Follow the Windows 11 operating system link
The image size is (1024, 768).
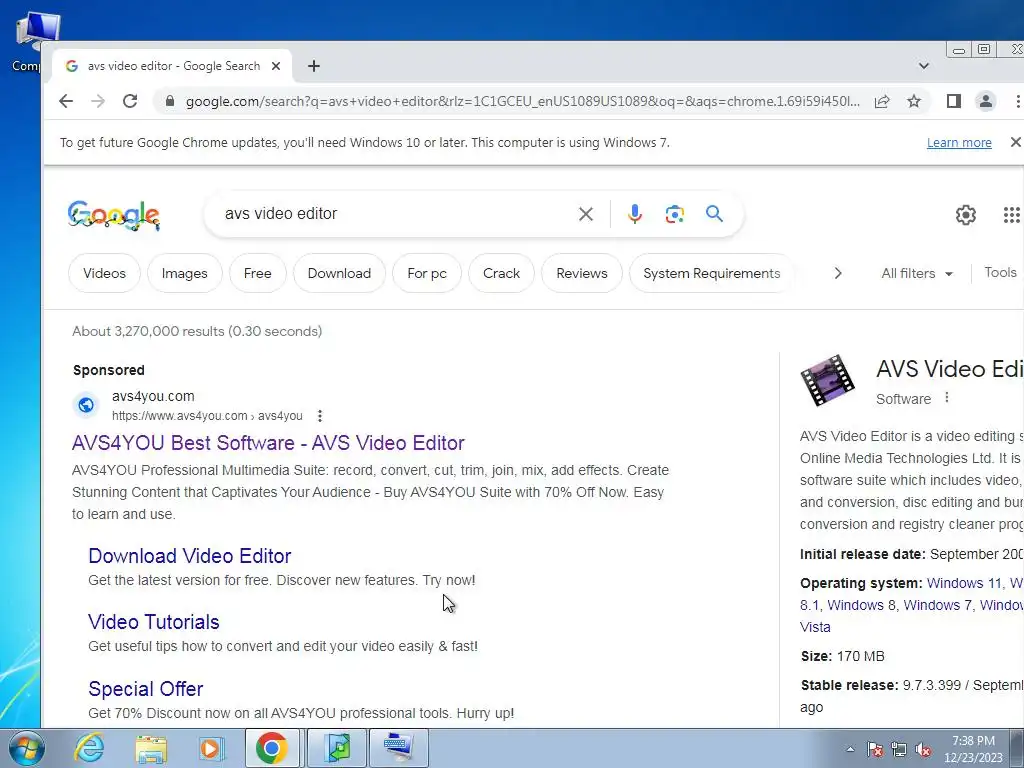point(964,583)
